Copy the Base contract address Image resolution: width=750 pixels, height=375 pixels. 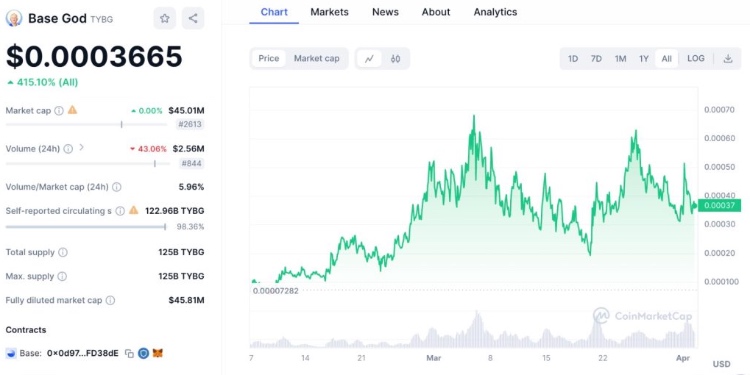pos(129,353)
